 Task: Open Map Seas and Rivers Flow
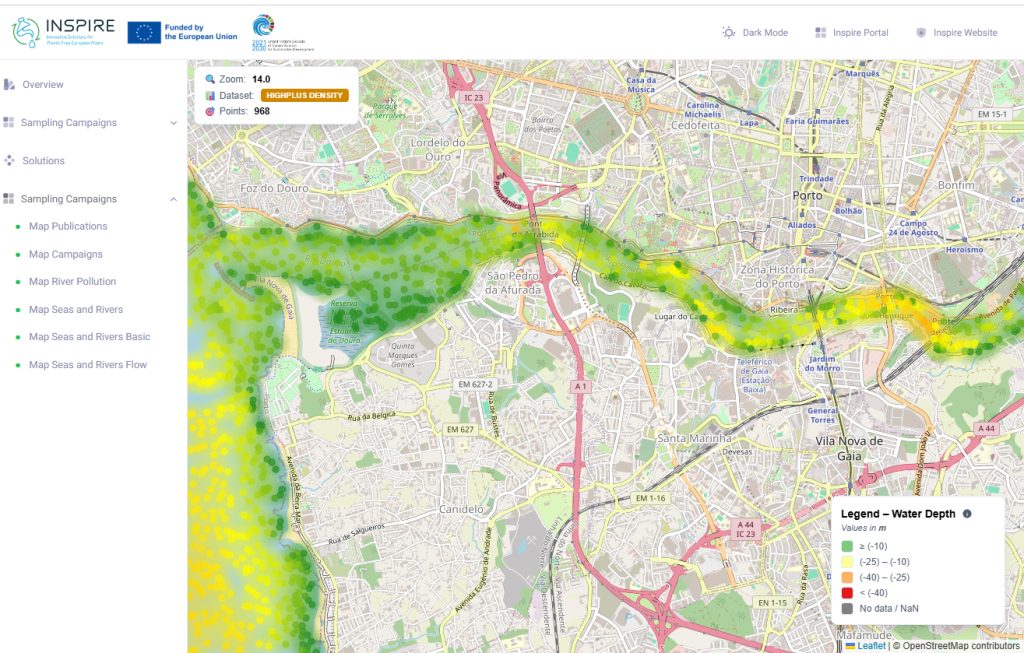coord(88,365)
